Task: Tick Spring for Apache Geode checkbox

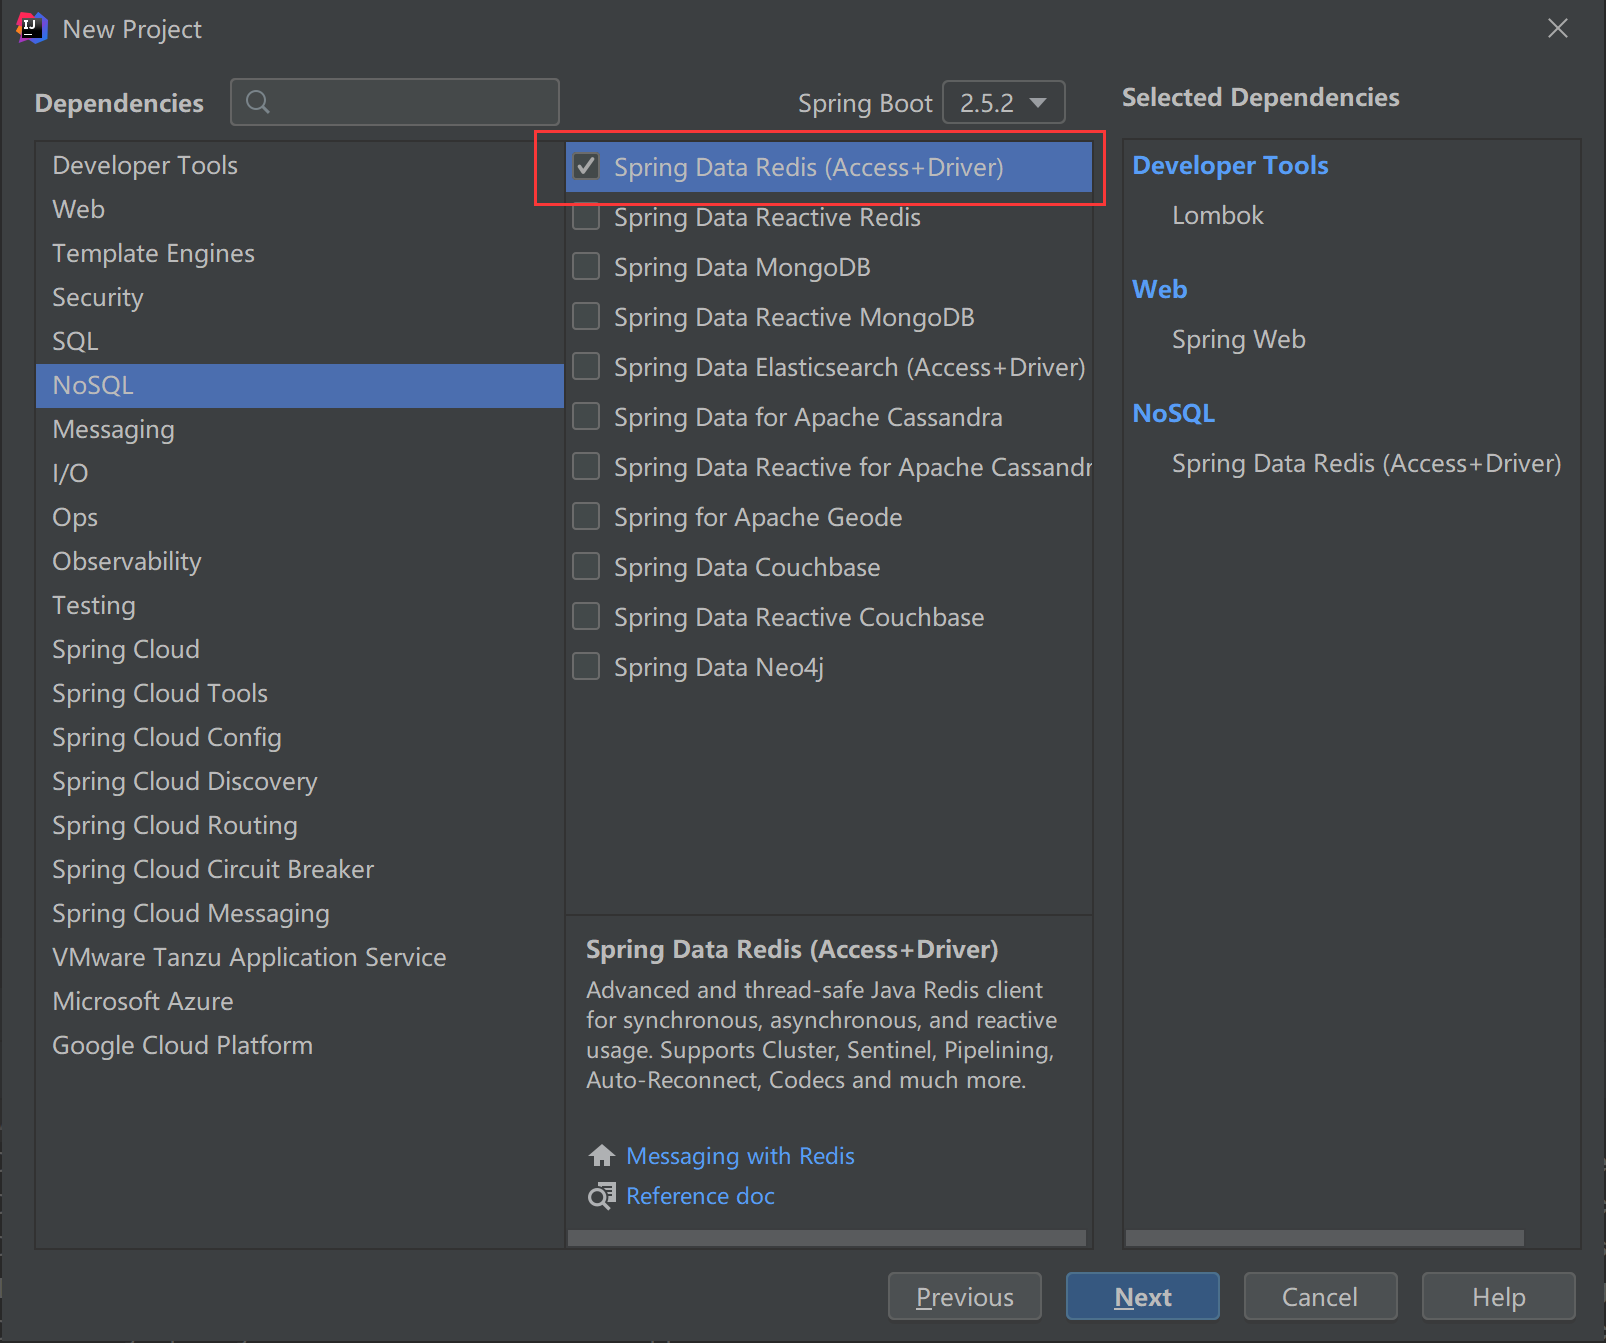Action: pyautogui.click(x=586, y=516)
